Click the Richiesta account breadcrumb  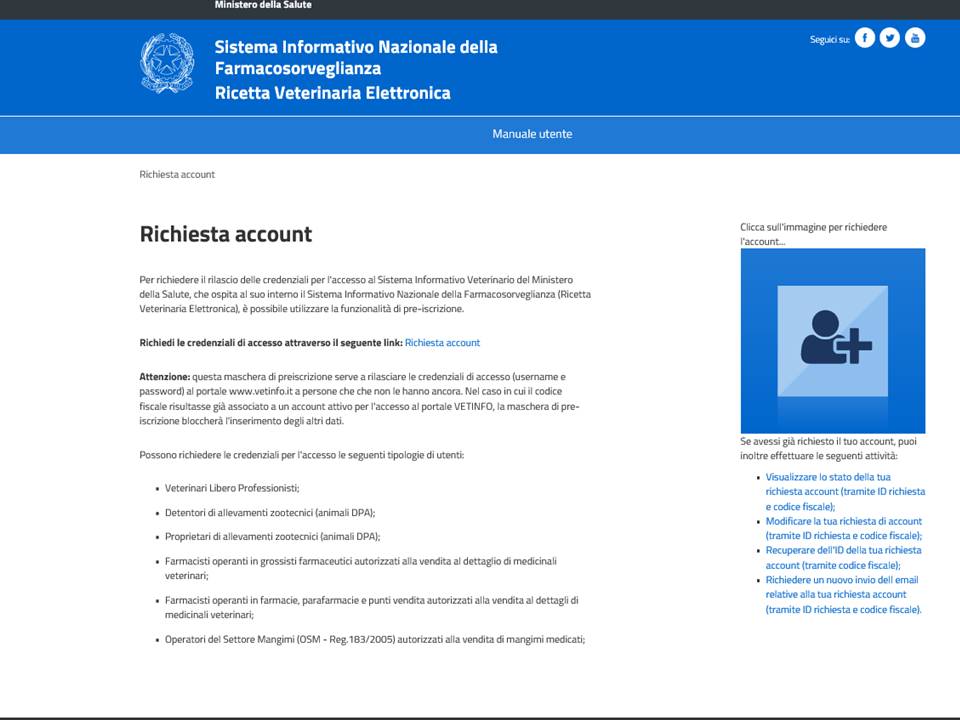177,174
